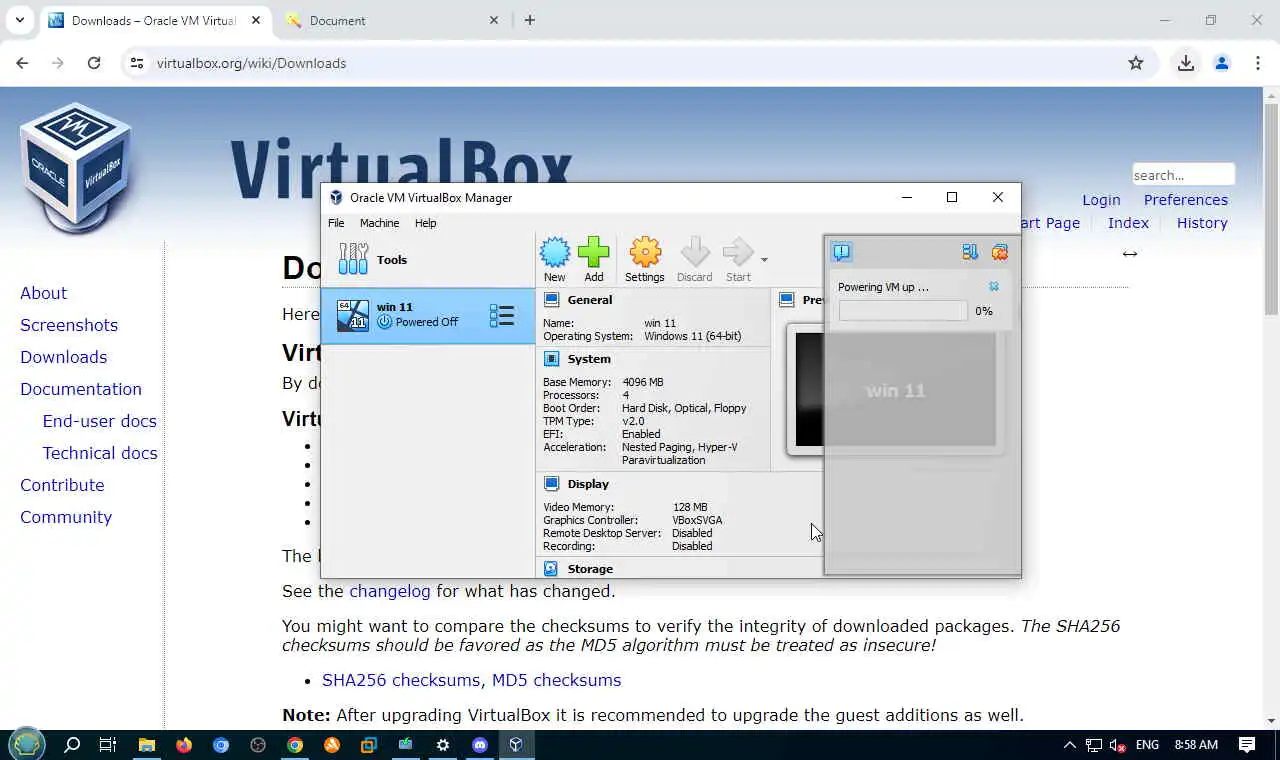
Task: Open the Screenshots sidebar link
Action: pyautogui.click(x=69, y=325)
